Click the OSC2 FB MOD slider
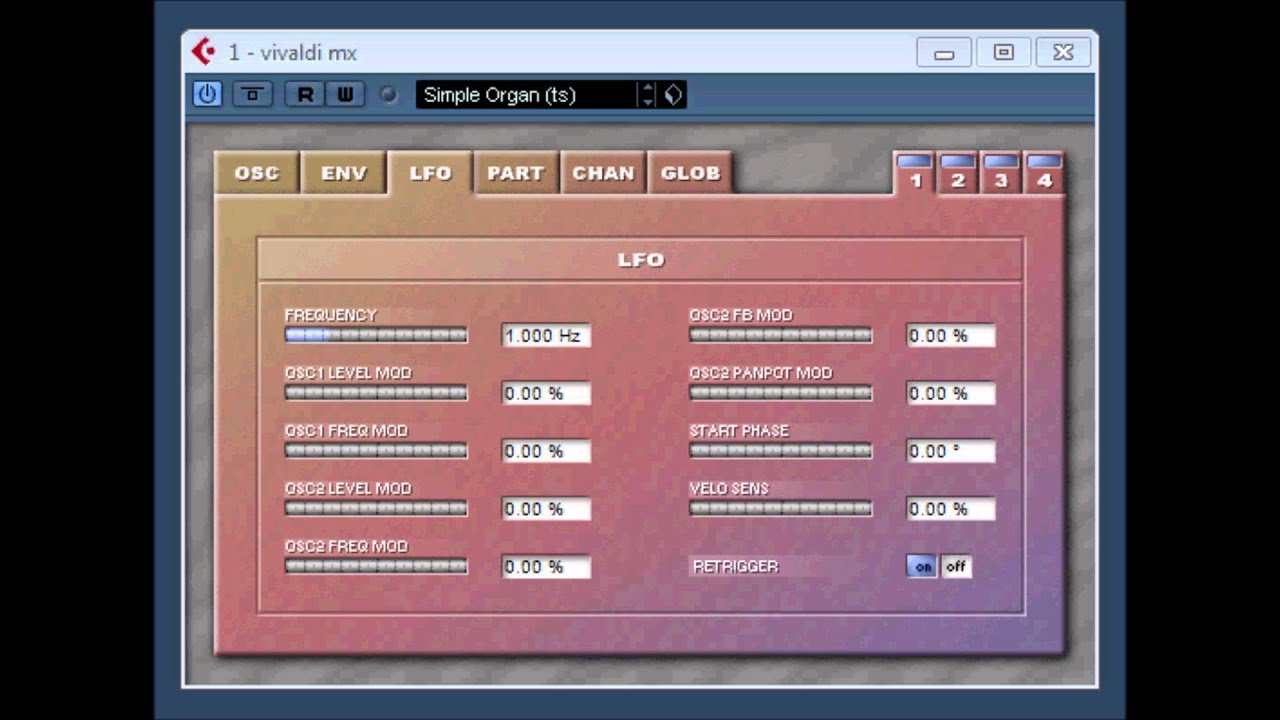 pos(781,335)
